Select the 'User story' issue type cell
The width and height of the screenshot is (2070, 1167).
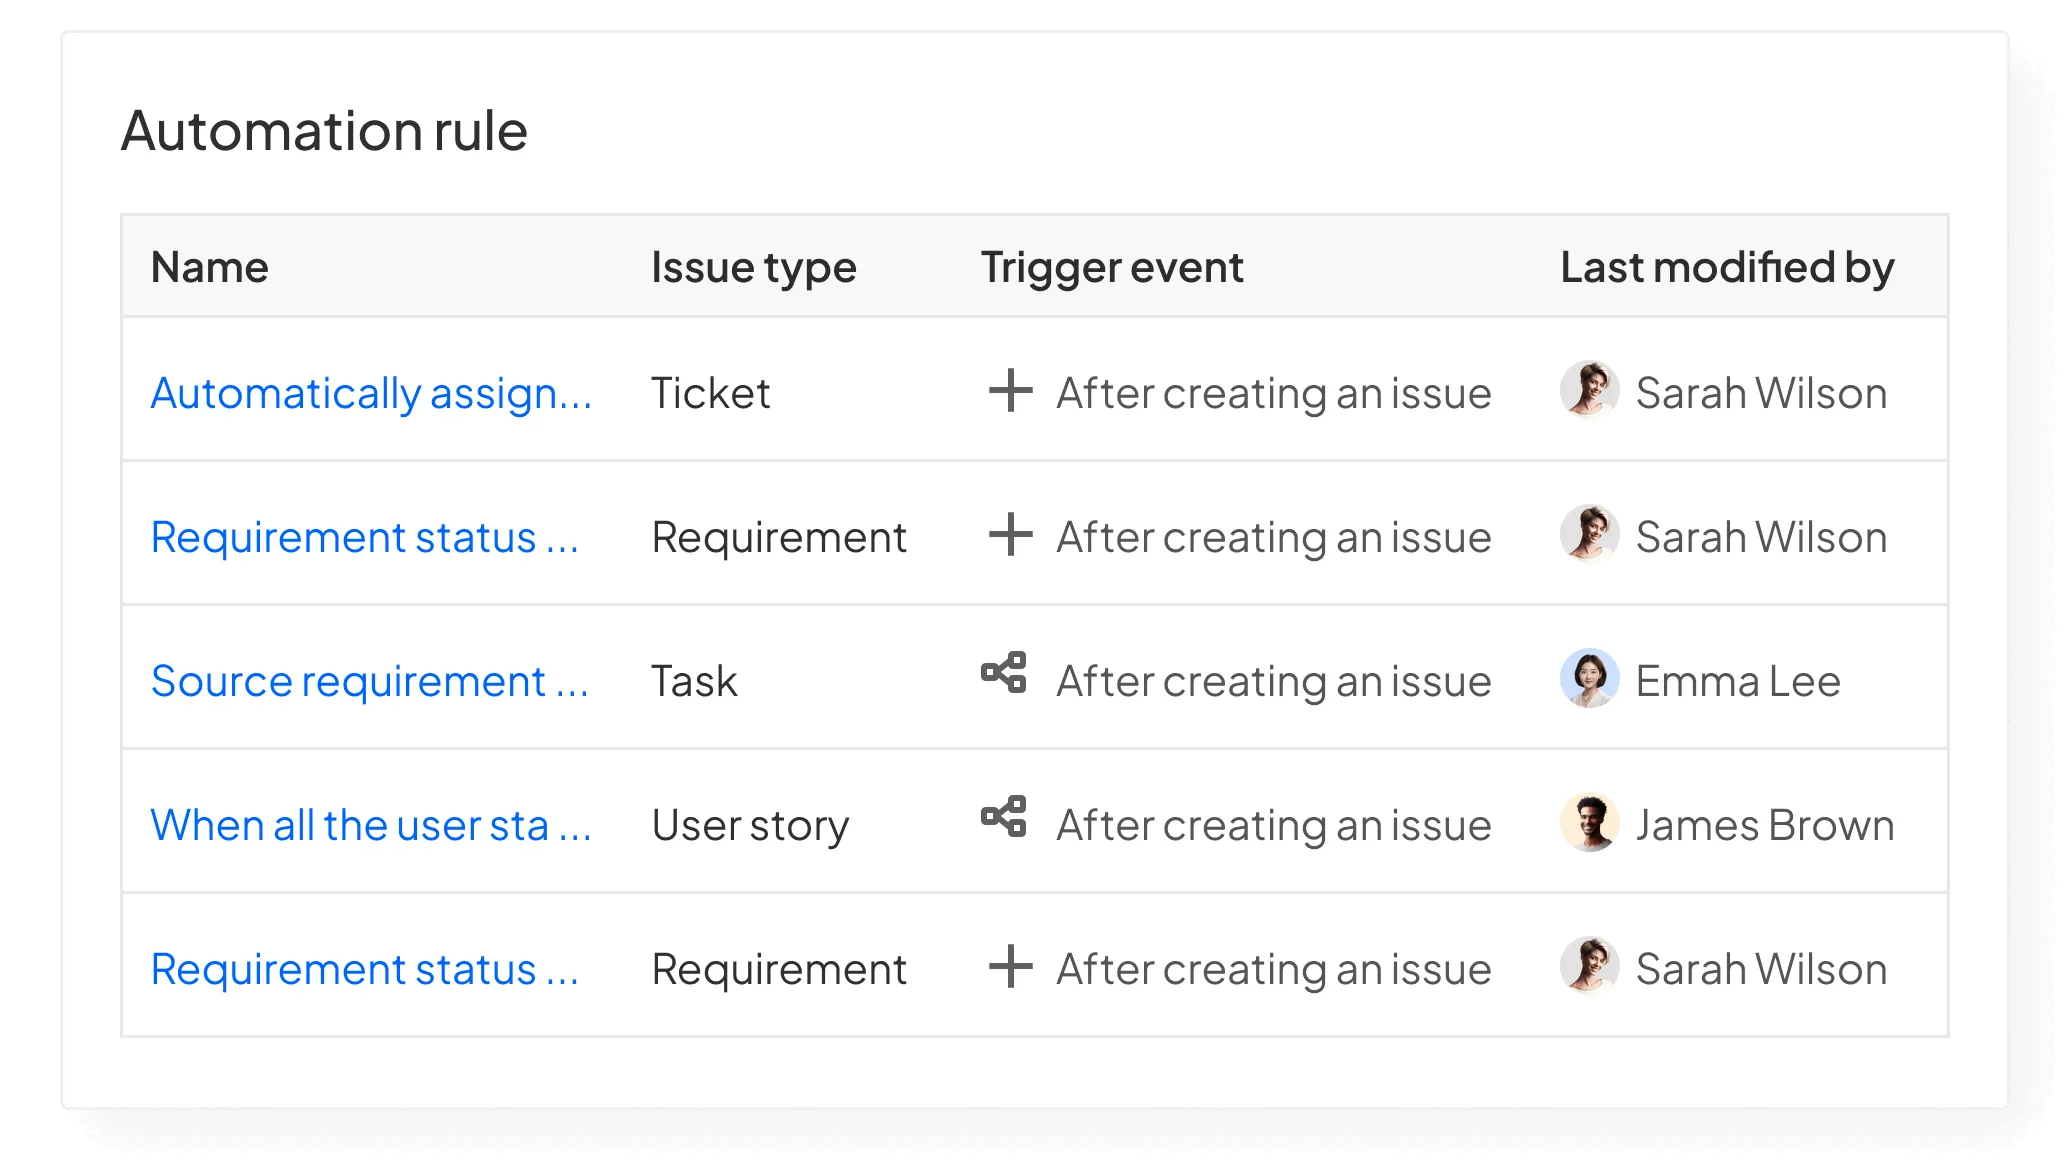pos(750,825)
